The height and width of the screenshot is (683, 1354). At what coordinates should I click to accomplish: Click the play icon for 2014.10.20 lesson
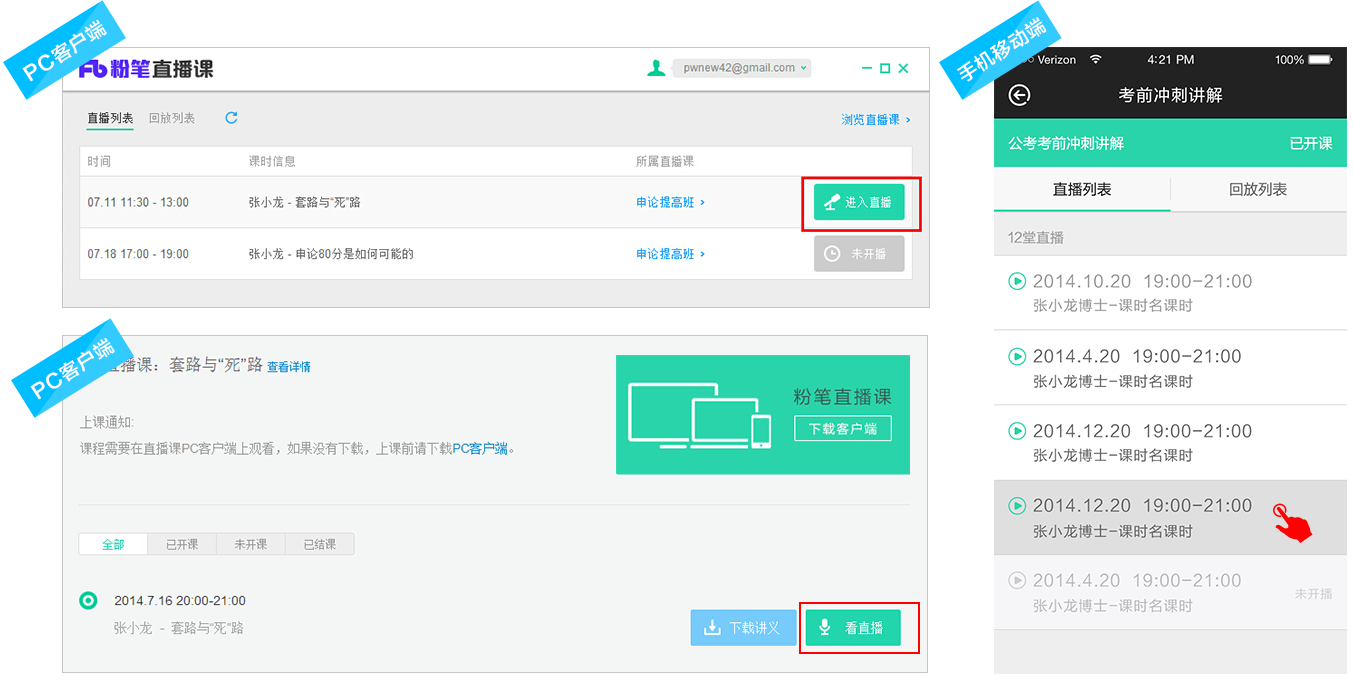[1017, 282]
